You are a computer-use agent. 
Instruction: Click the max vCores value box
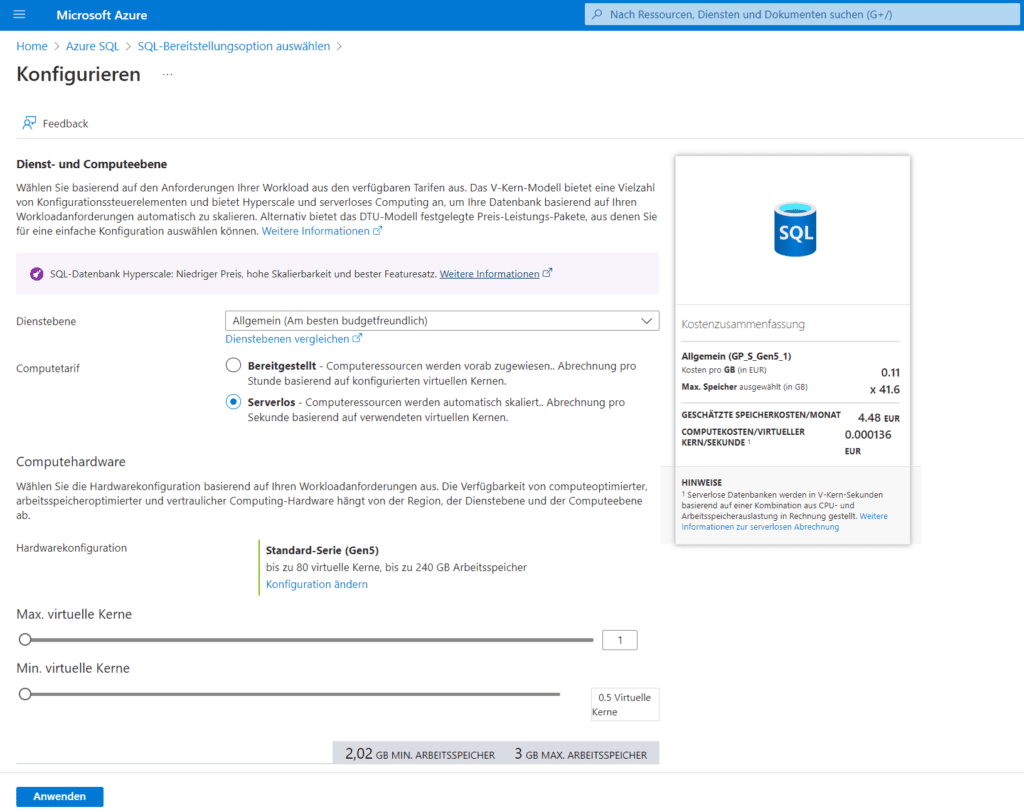pos(620,640)
